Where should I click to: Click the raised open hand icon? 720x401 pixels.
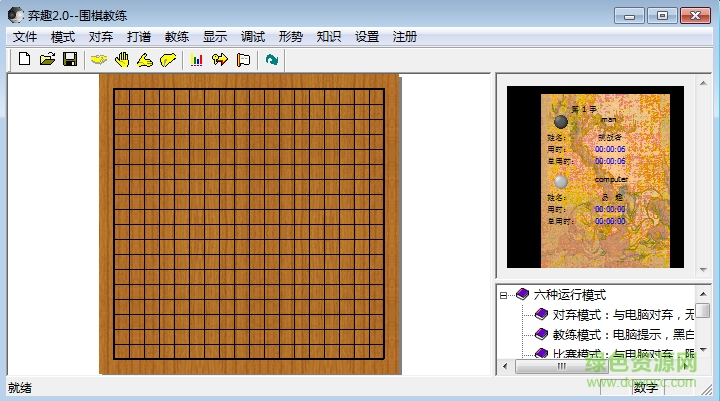coord(122,60)
